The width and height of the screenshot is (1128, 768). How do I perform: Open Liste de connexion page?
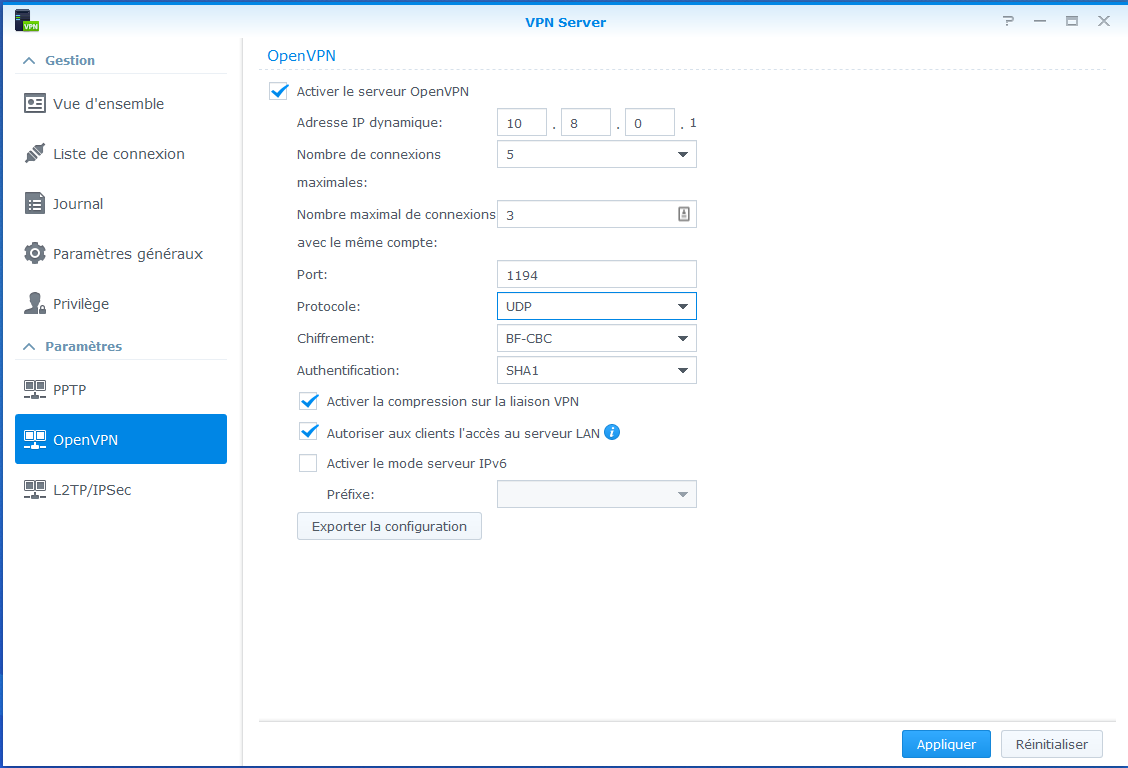click(121, 153)
